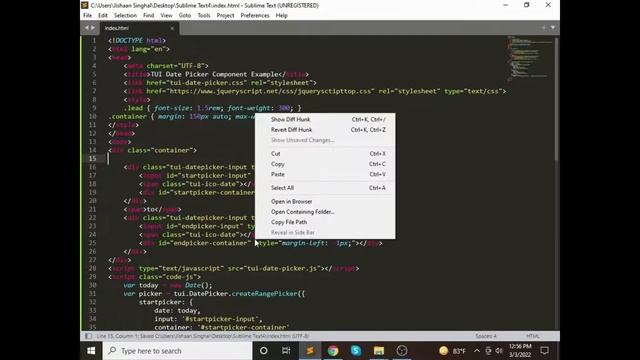
Task: Show hidden system tray icons
Action: [x=477, y=351]
